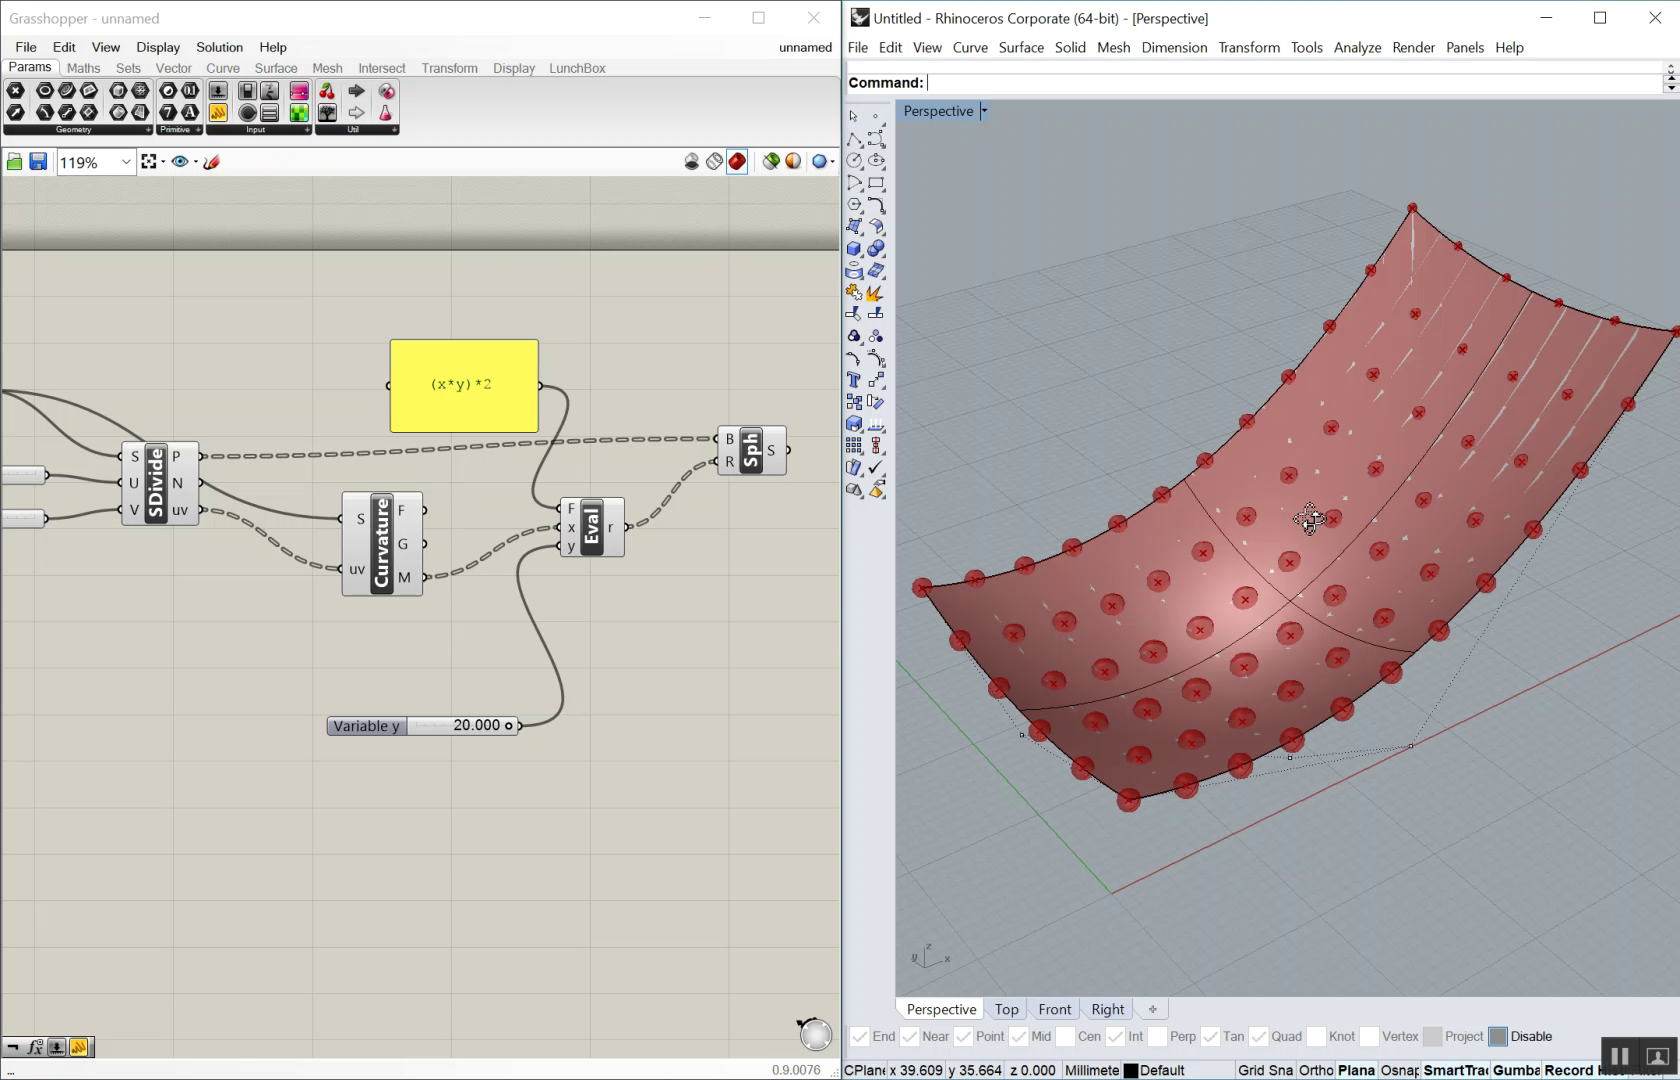Image resolution: width=1680 pixels, height=1080 pixels.
Task: Enable the Cen object snap checkbox
Action: [1066, 1037]
